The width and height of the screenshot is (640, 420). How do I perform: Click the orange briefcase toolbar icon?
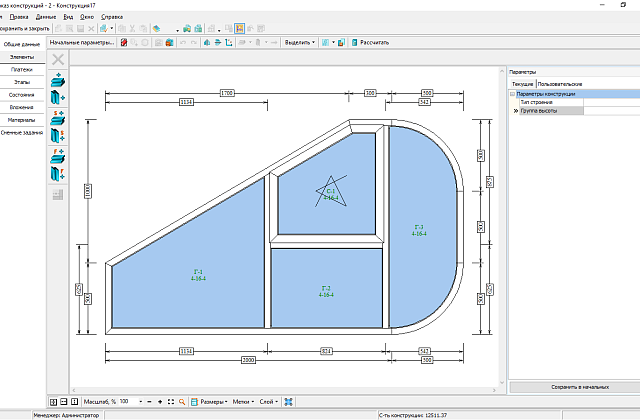point(169,42)
